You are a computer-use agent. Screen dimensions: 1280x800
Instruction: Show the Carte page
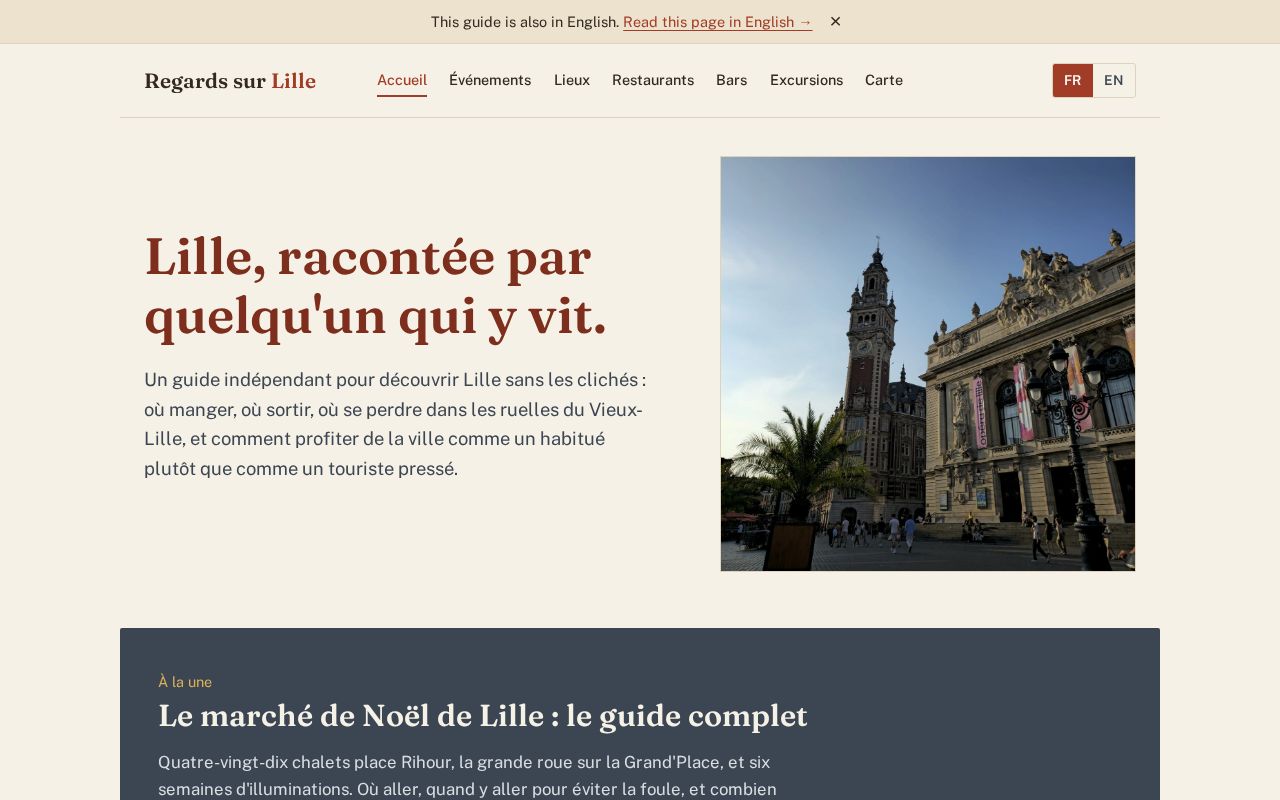(x=884, y=80)
